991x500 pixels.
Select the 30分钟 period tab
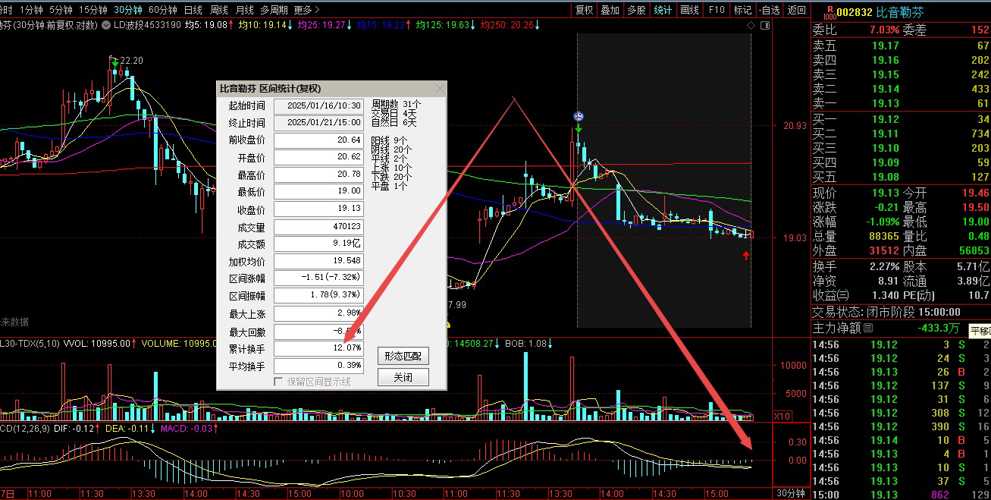(x=128, y=10)
